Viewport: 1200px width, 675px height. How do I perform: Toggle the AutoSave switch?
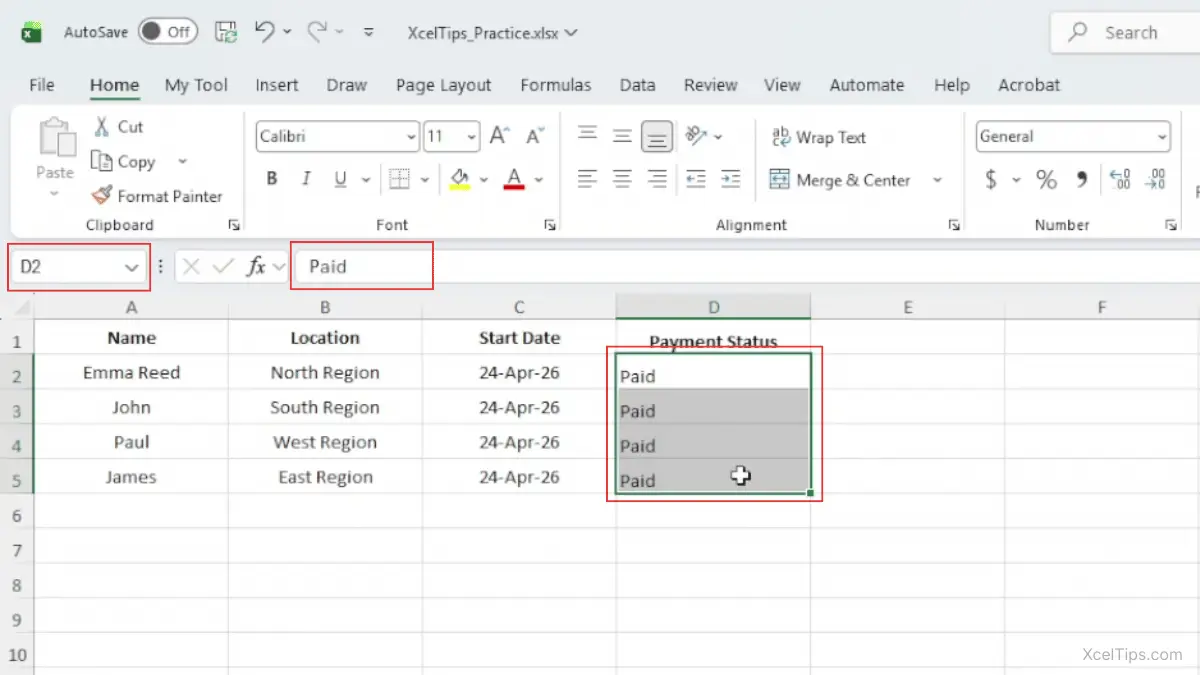(x=166, y=32)
